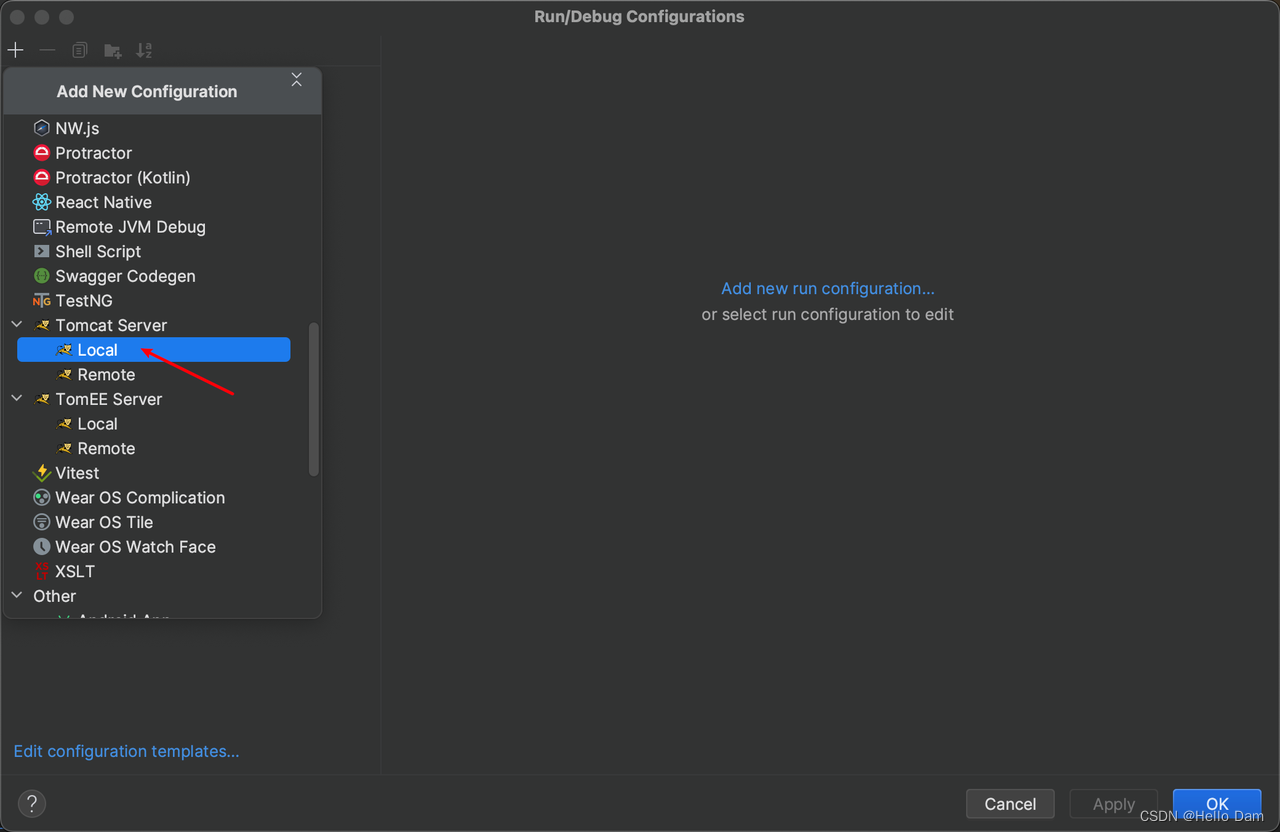Choose the XSLT icon
Viewport: 1280px width, 832px height.
pyautogui.click(x=41, y=571)
